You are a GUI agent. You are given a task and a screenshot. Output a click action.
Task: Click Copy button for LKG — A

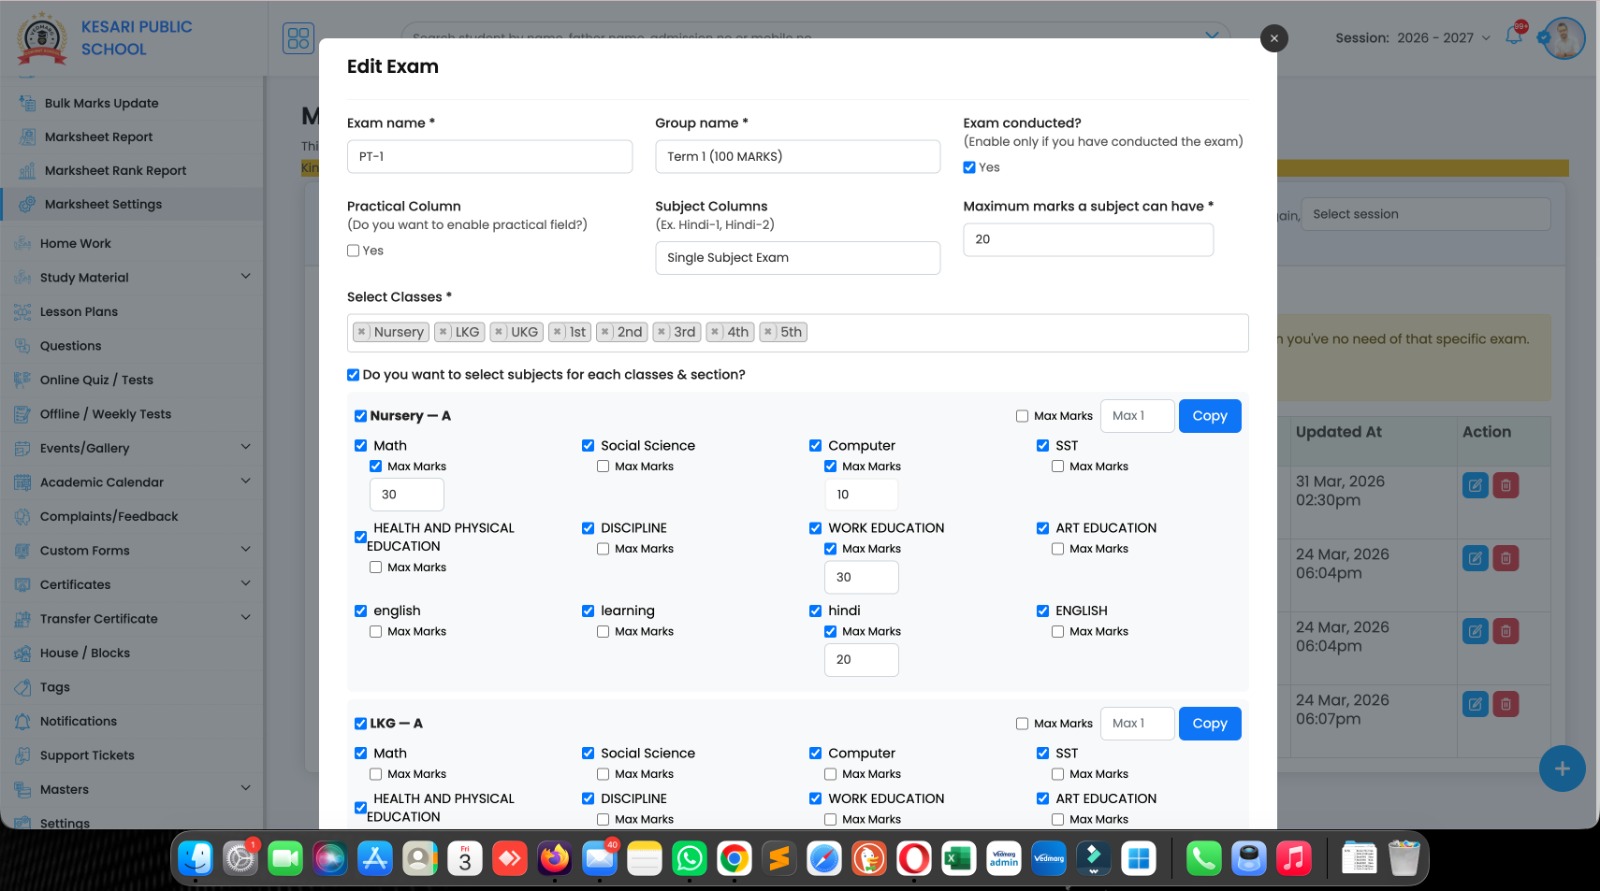tap(1209, 724)
